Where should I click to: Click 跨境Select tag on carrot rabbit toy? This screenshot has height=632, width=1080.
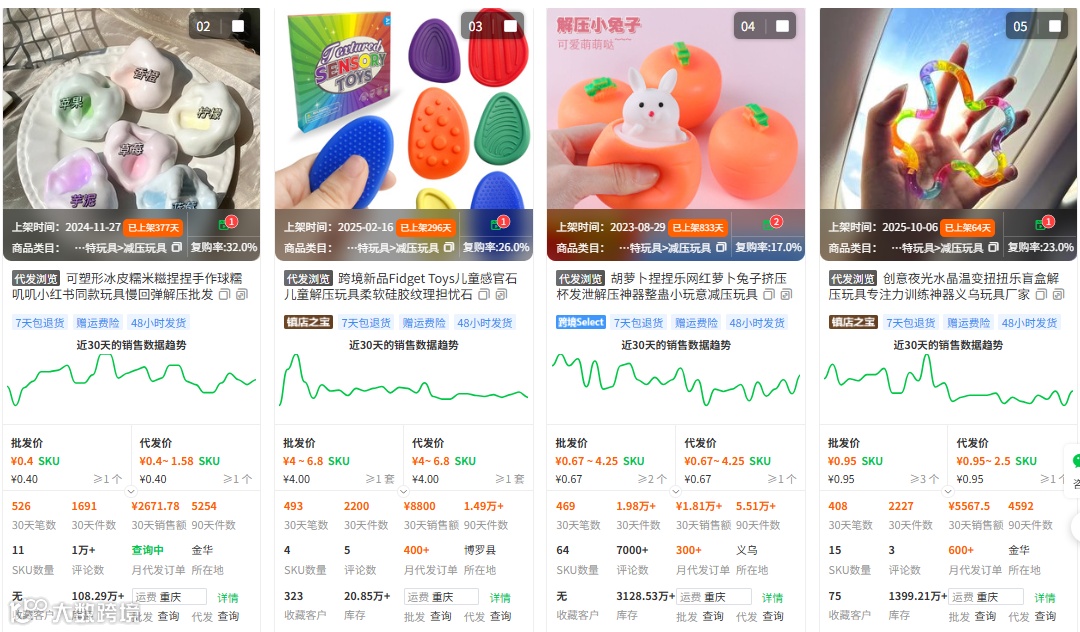click(581, 322)
